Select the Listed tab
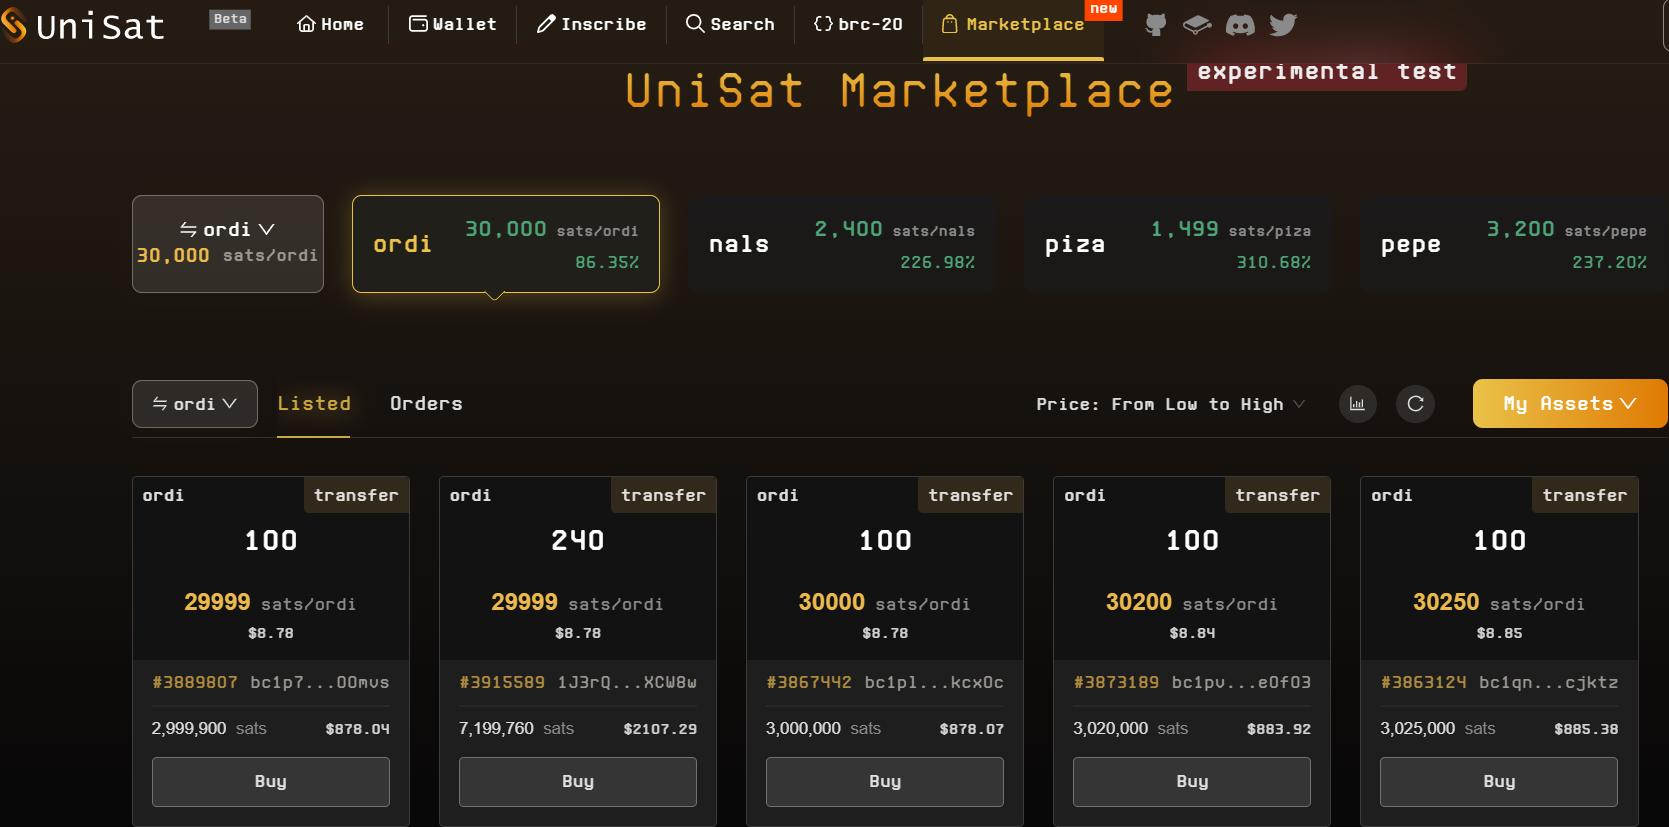 314,404
